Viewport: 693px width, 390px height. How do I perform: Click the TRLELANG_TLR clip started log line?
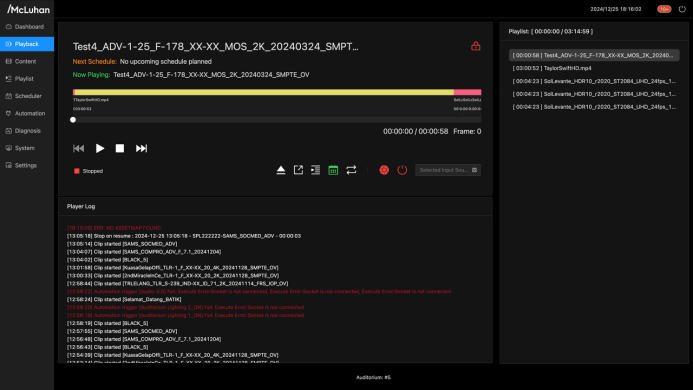178,283
